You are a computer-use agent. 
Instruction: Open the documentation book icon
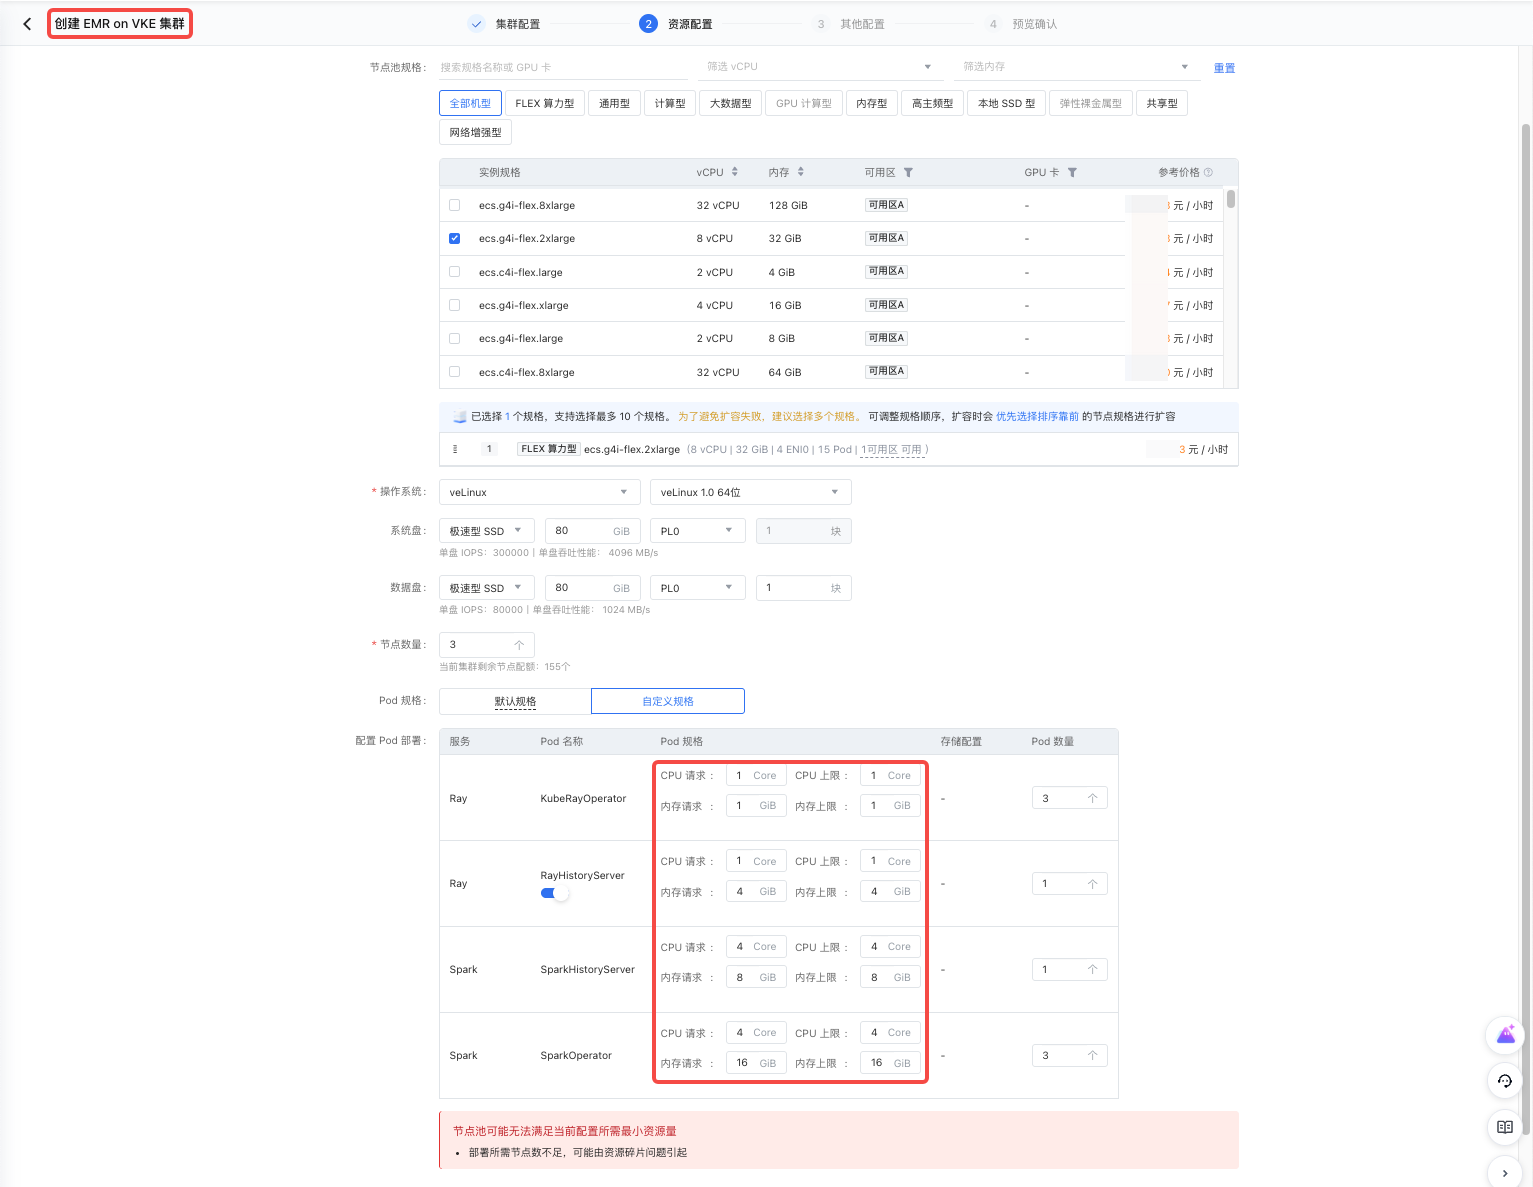pos(1505,1127)
